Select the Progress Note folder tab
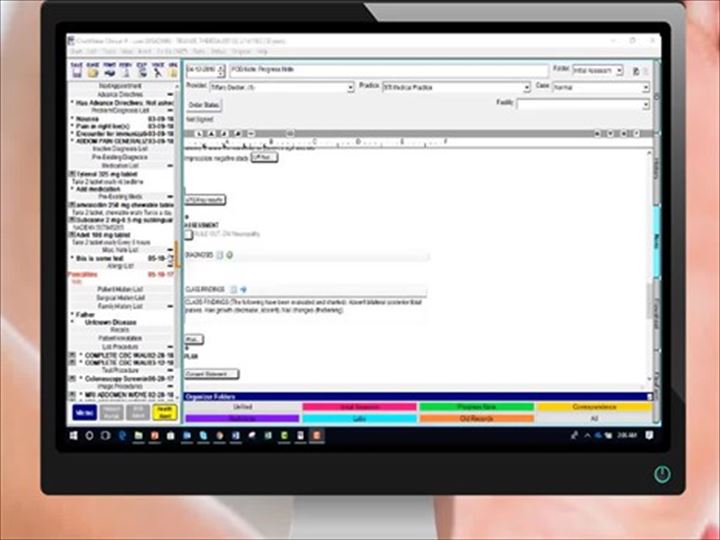The height and width of the screenshot is (540, 720). point(475,407)
